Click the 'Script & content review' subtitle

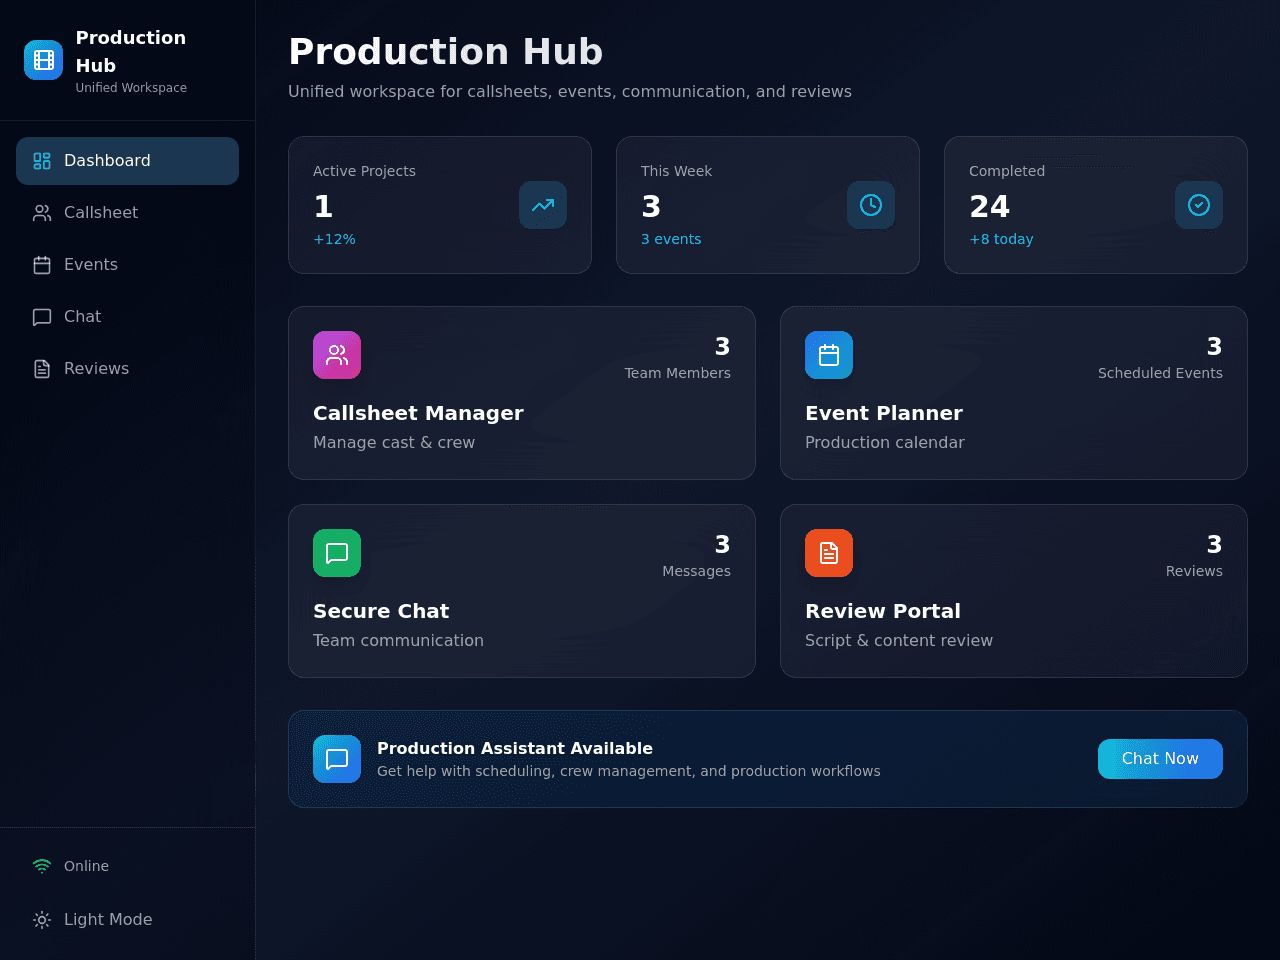click(899, 640)
